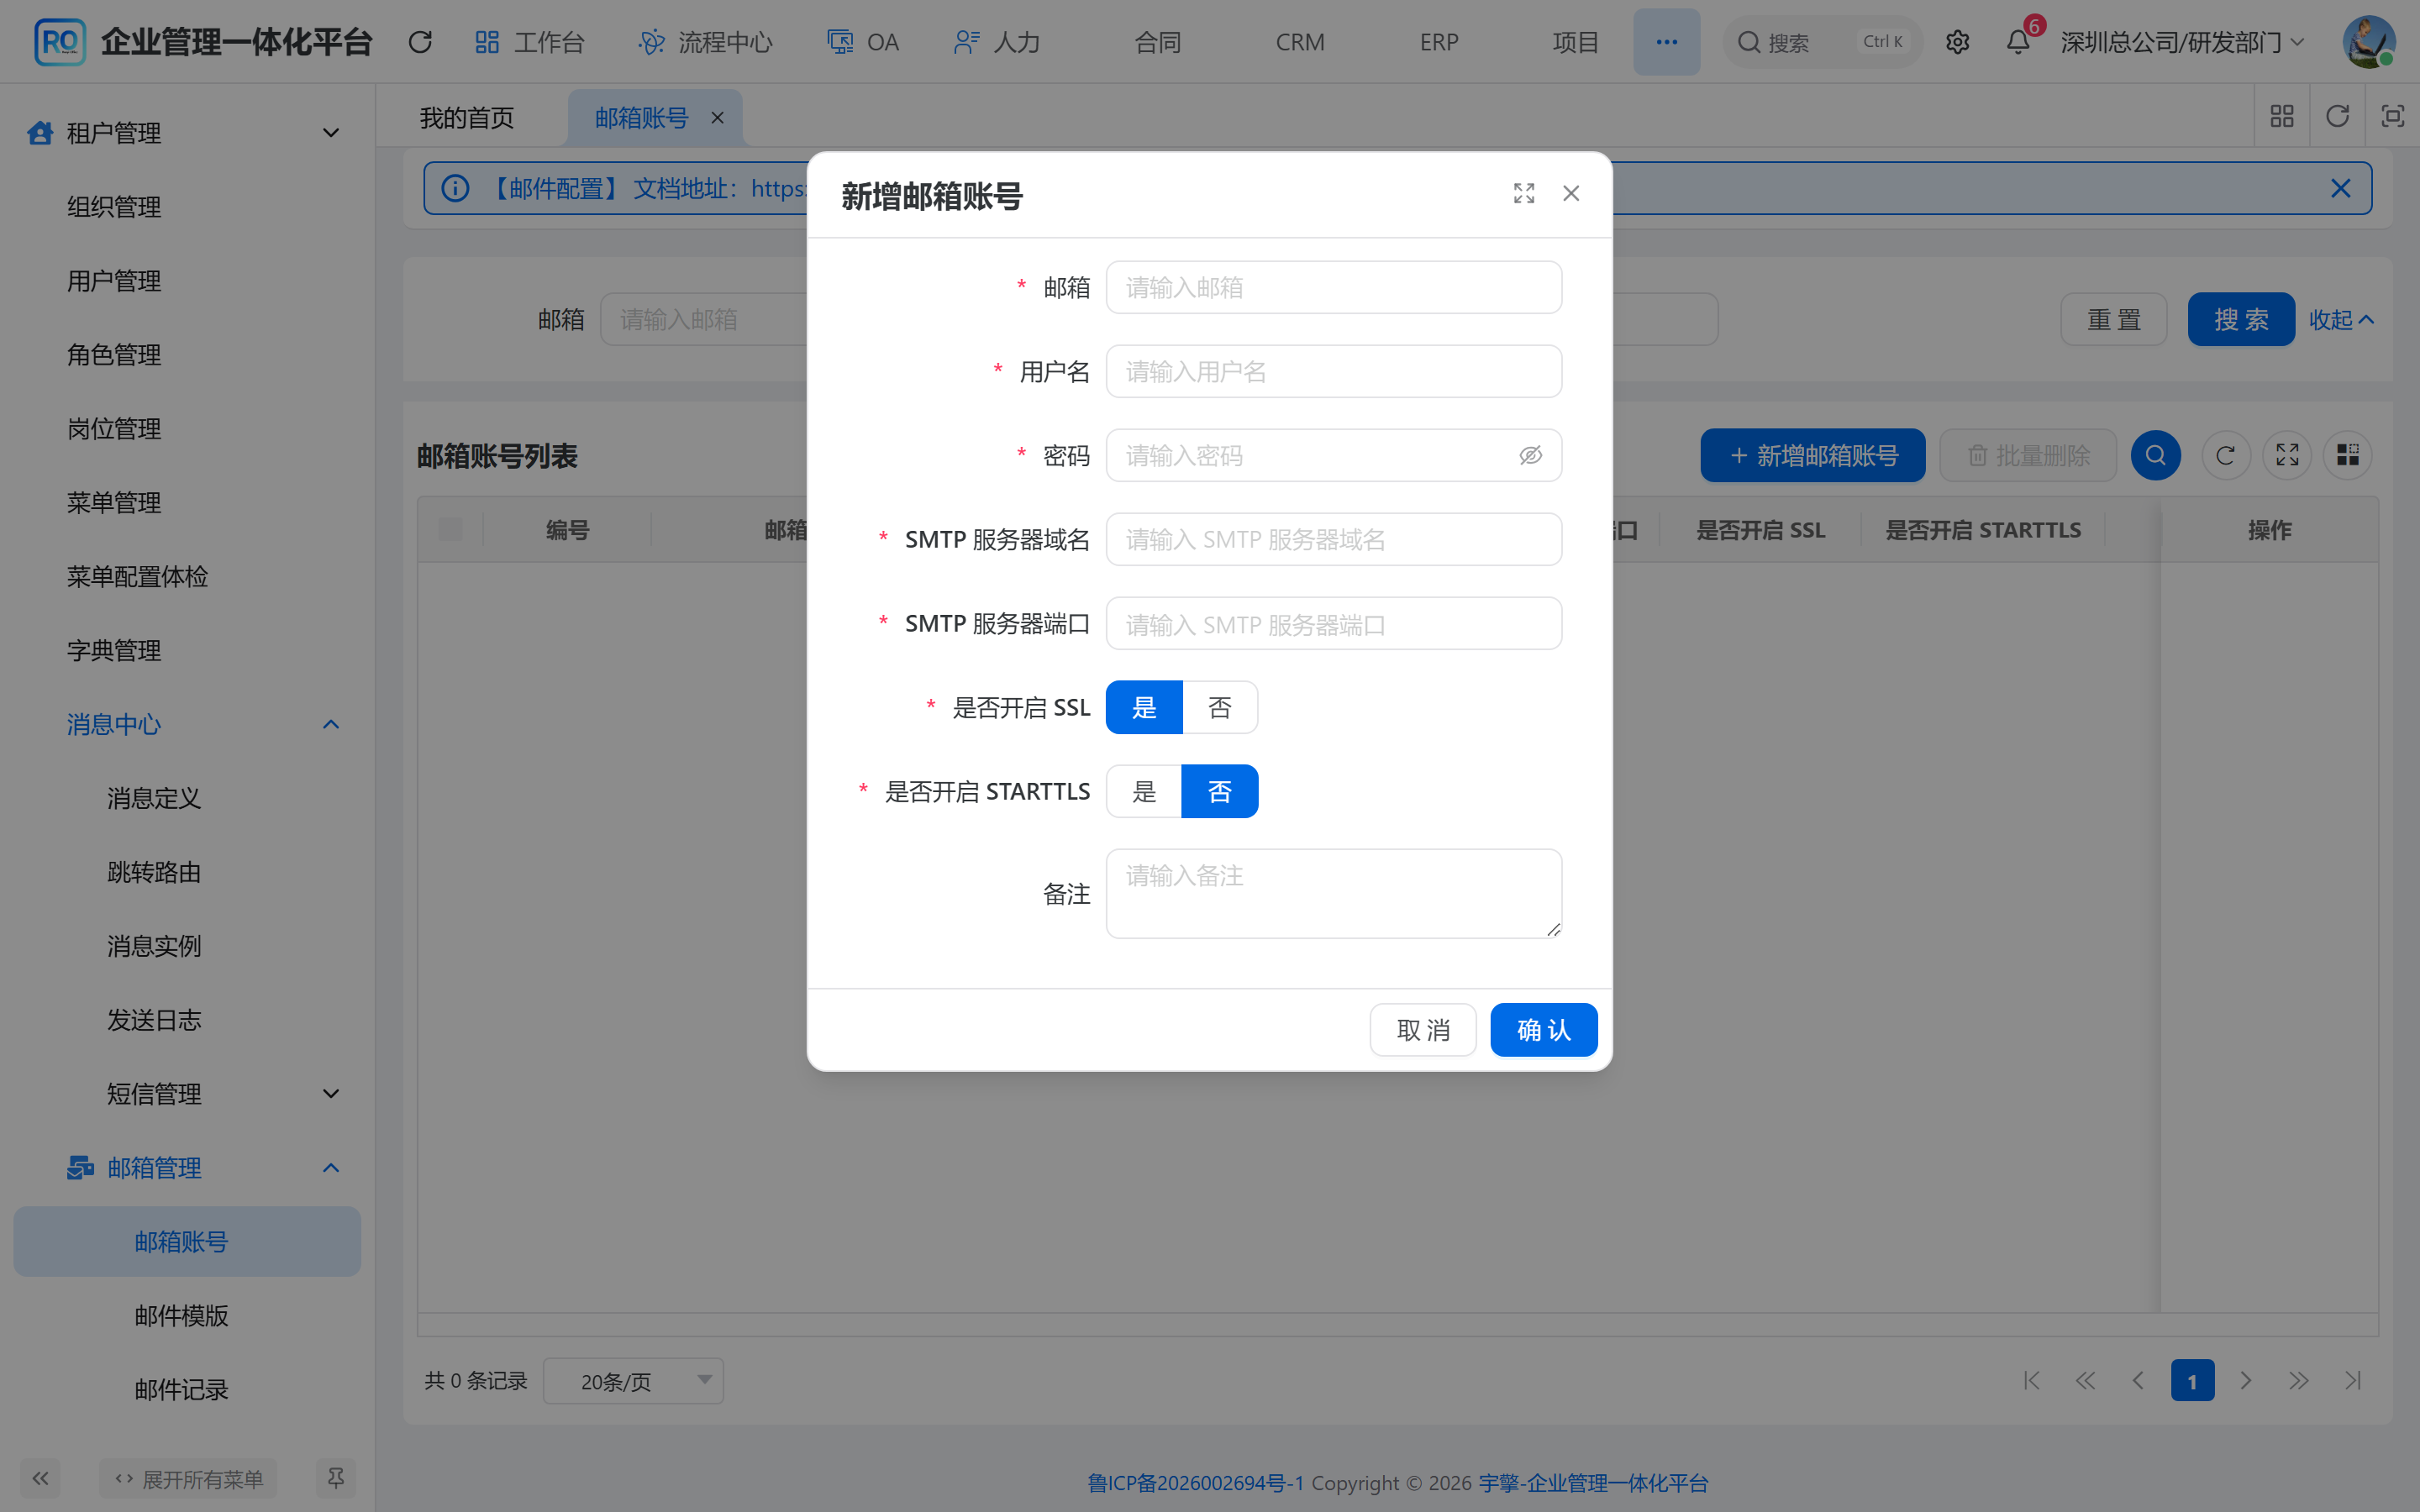The image size is (2420, 1512).
Task: Collapse the 邮箱管理 menu group
Action: (187, 1168)
